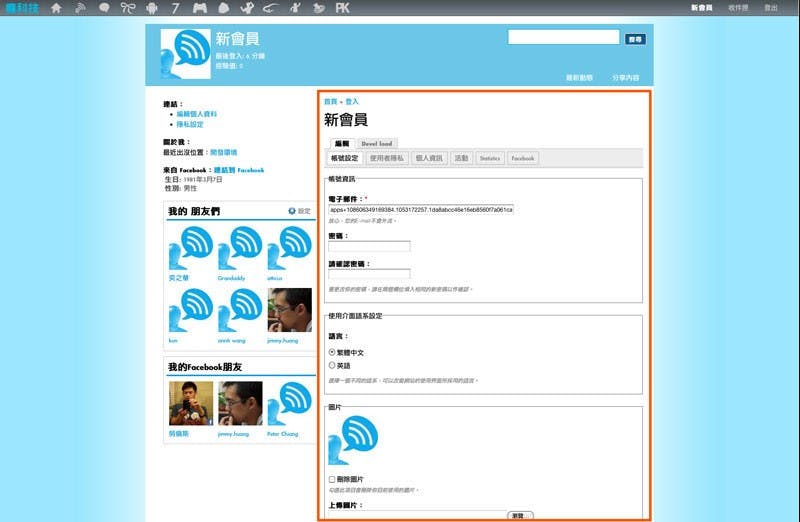
Task: Select the 英語 language radio button
Action: pos(332,366)
